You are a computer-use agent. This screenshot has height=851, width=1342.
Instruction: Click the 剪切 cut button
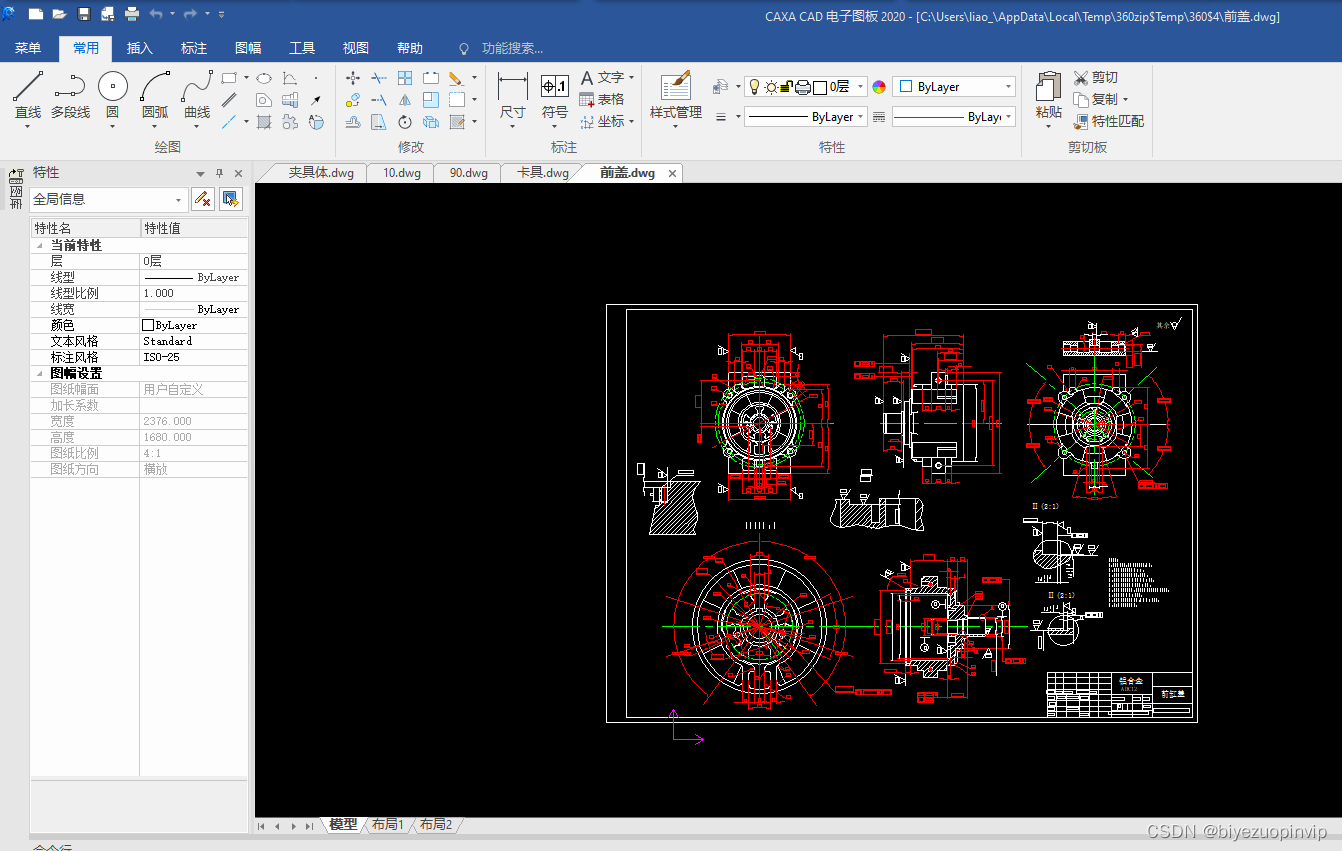point(1096,78)
